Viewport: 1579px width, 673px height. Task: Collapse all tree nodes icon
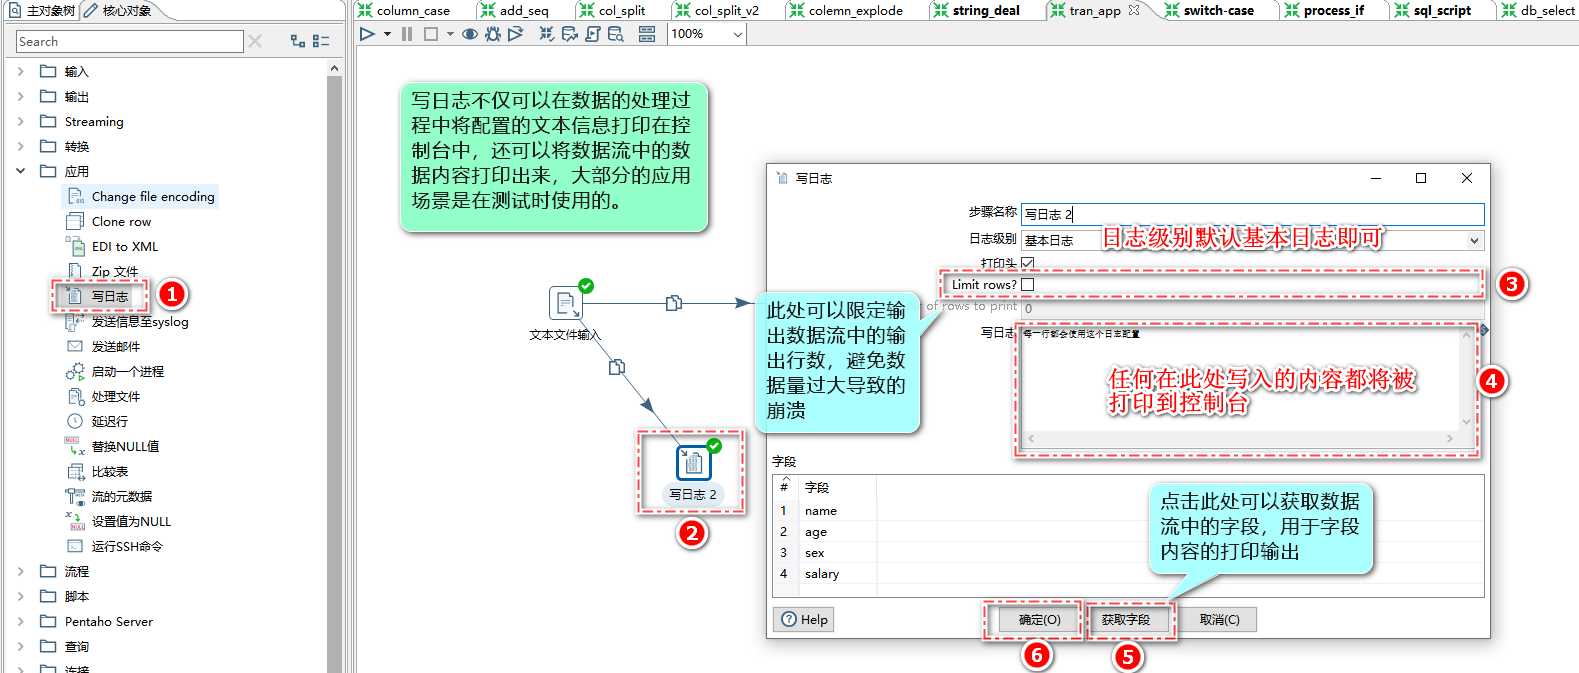321,41
